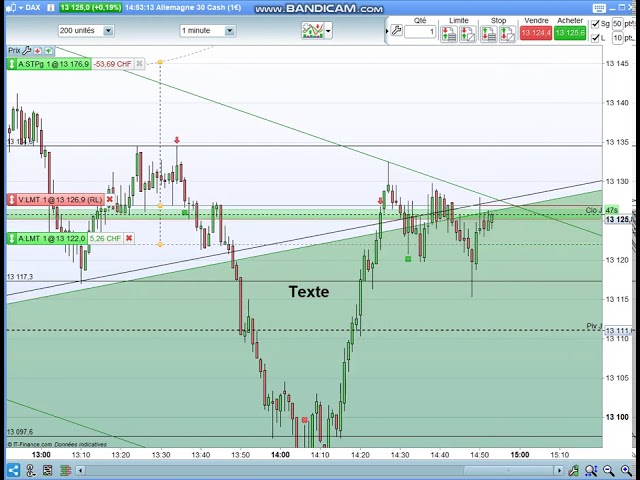Click the first Limite order icon

pyautogui.click(x=449, y=33)
